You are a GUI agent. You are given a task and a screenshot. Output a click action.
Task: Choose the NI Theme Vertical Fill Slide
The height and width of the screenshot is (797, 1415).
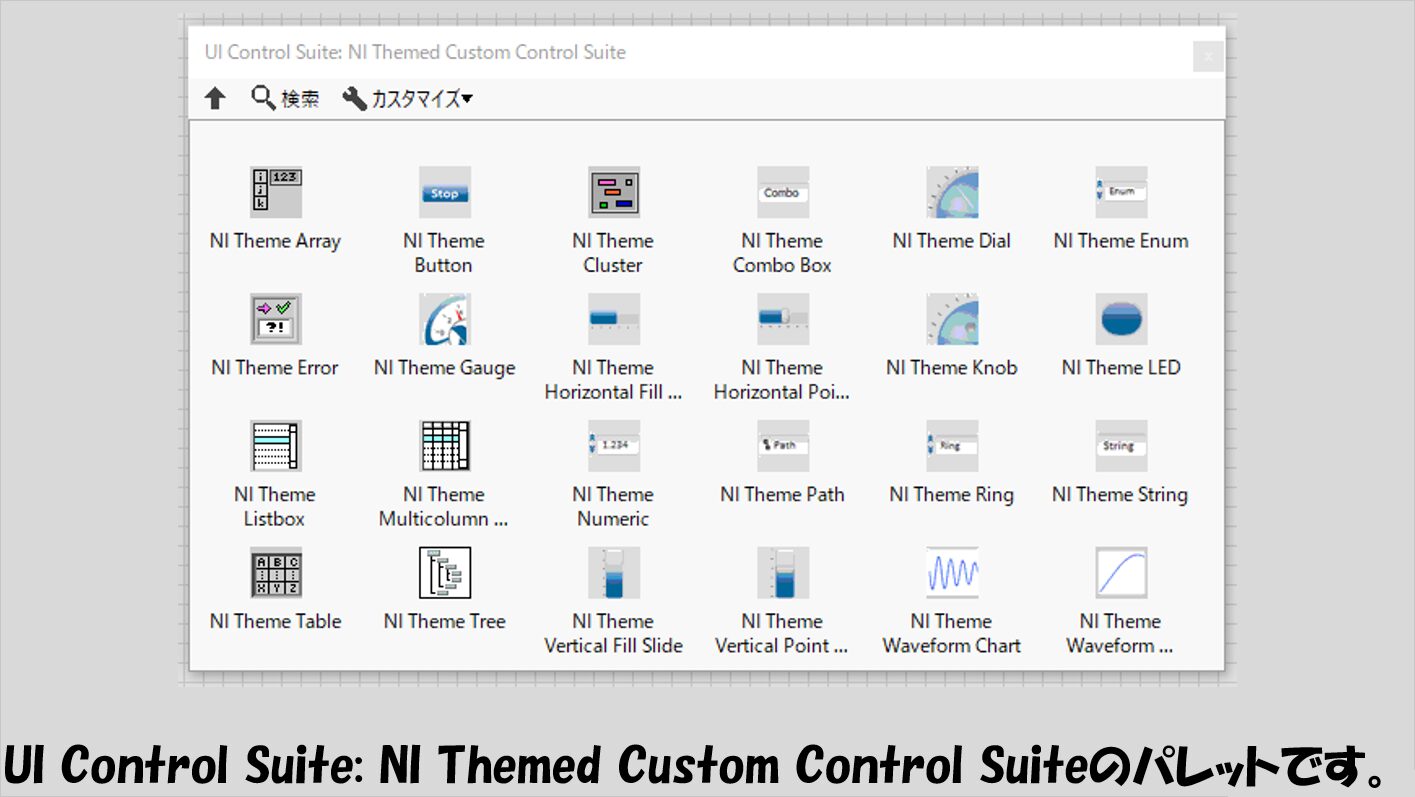613,573
